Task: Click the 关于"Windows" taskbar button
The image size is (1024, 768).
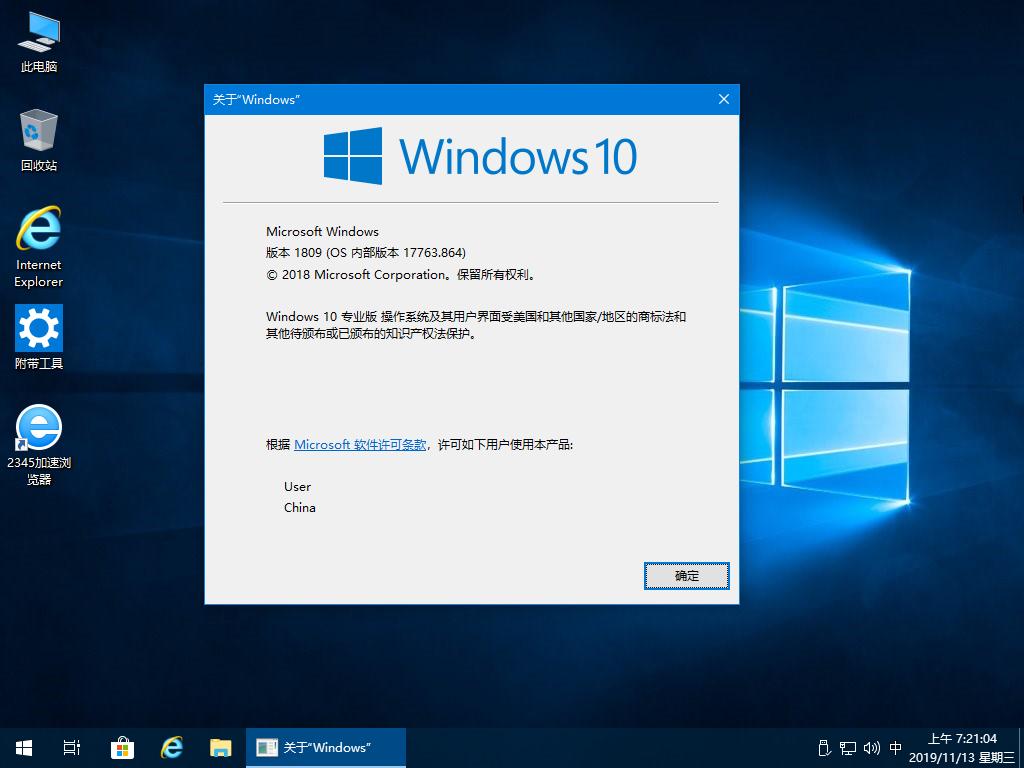Action: pyautogui.click(x=326, y=748)
